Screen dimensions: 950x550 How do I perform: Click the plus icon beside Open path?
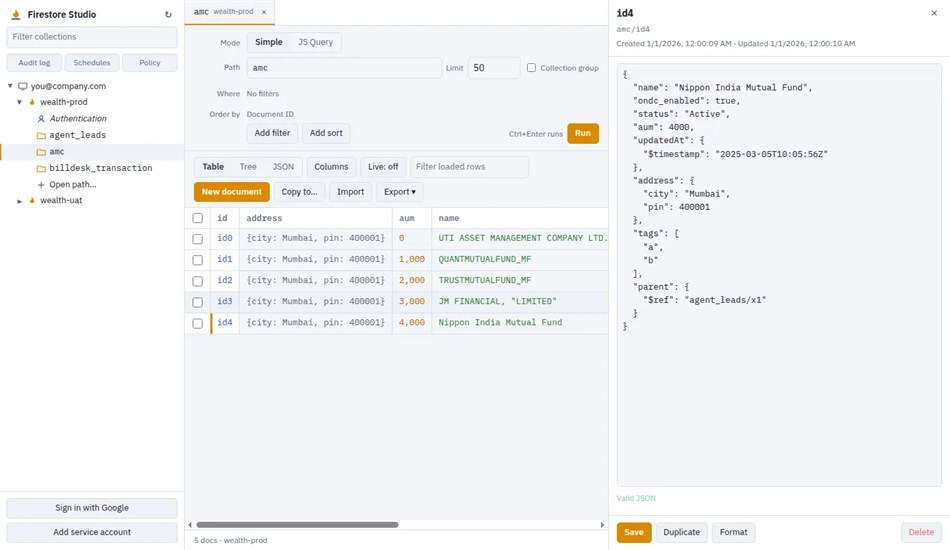pyautogui.click(x=41, y=185)
